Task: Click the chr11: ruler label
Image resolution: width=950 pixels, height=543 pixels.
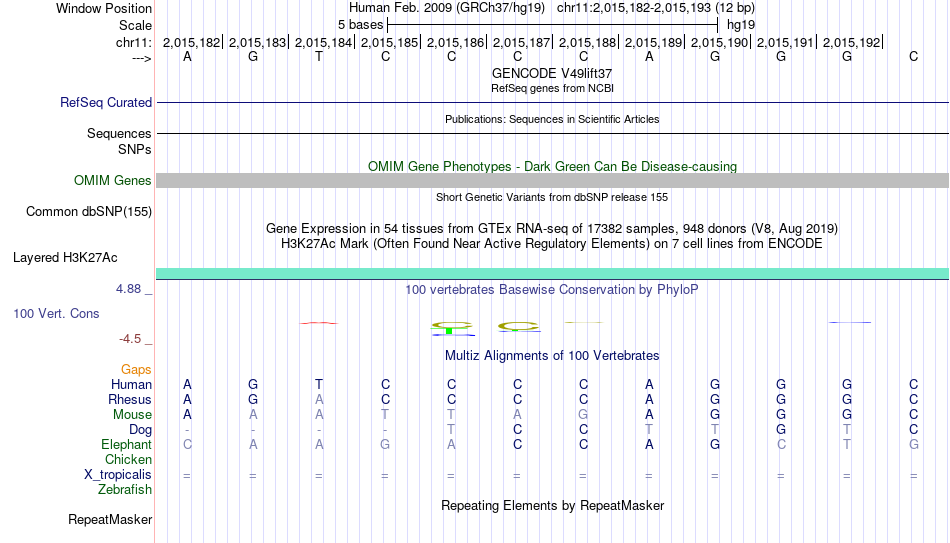Action: [135, 42]
